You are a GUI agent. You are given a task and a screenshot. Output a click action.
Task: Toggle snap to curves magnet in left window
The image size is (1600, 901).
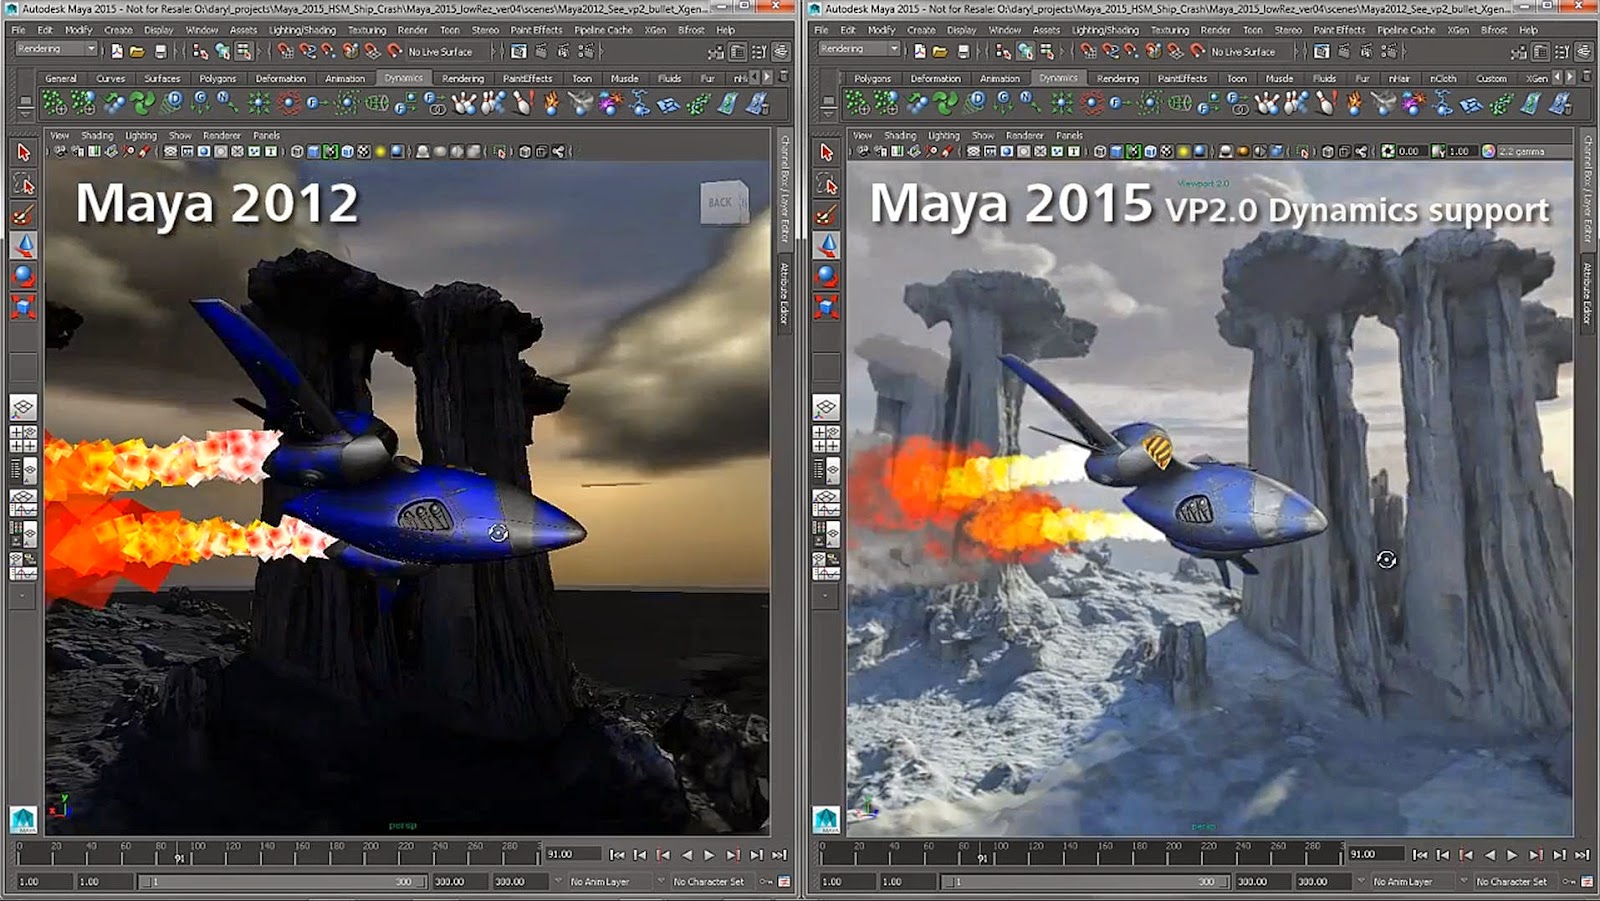coord(308,51)
